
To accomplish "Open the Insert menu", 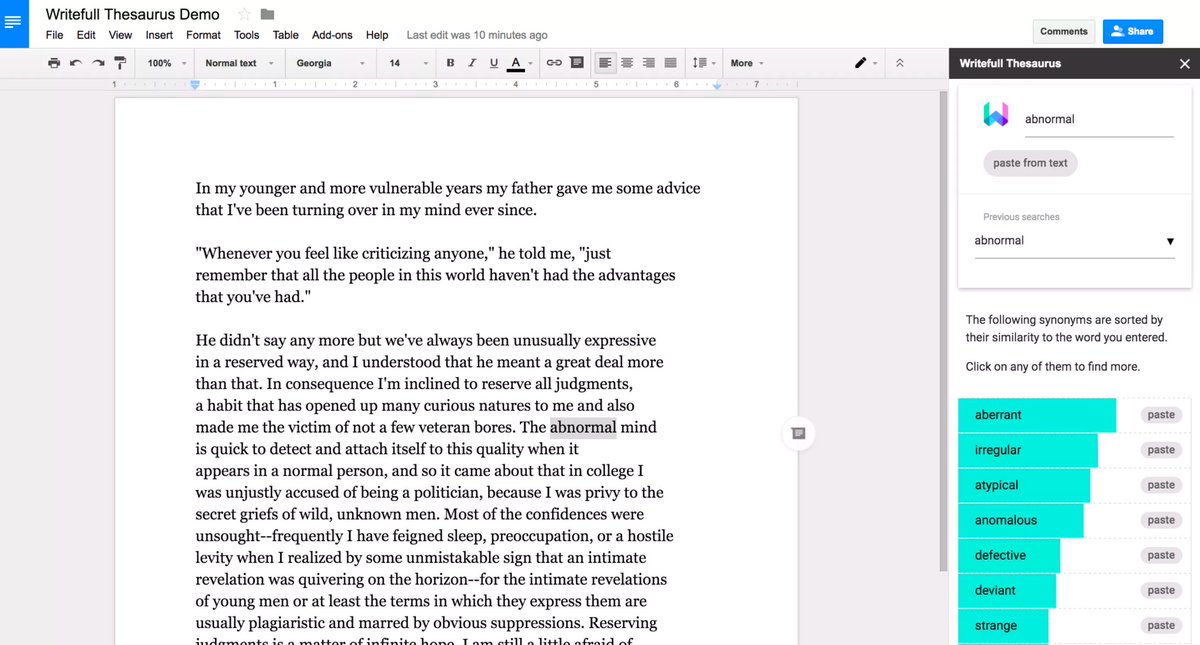I will (159, 35).
